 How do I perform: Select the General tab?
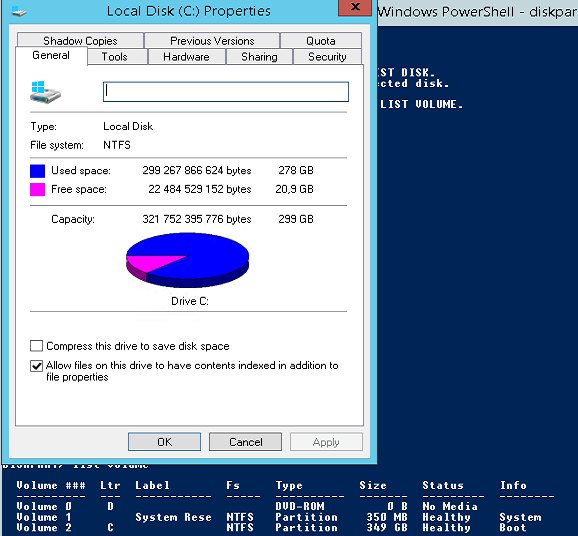coord(51,56)
